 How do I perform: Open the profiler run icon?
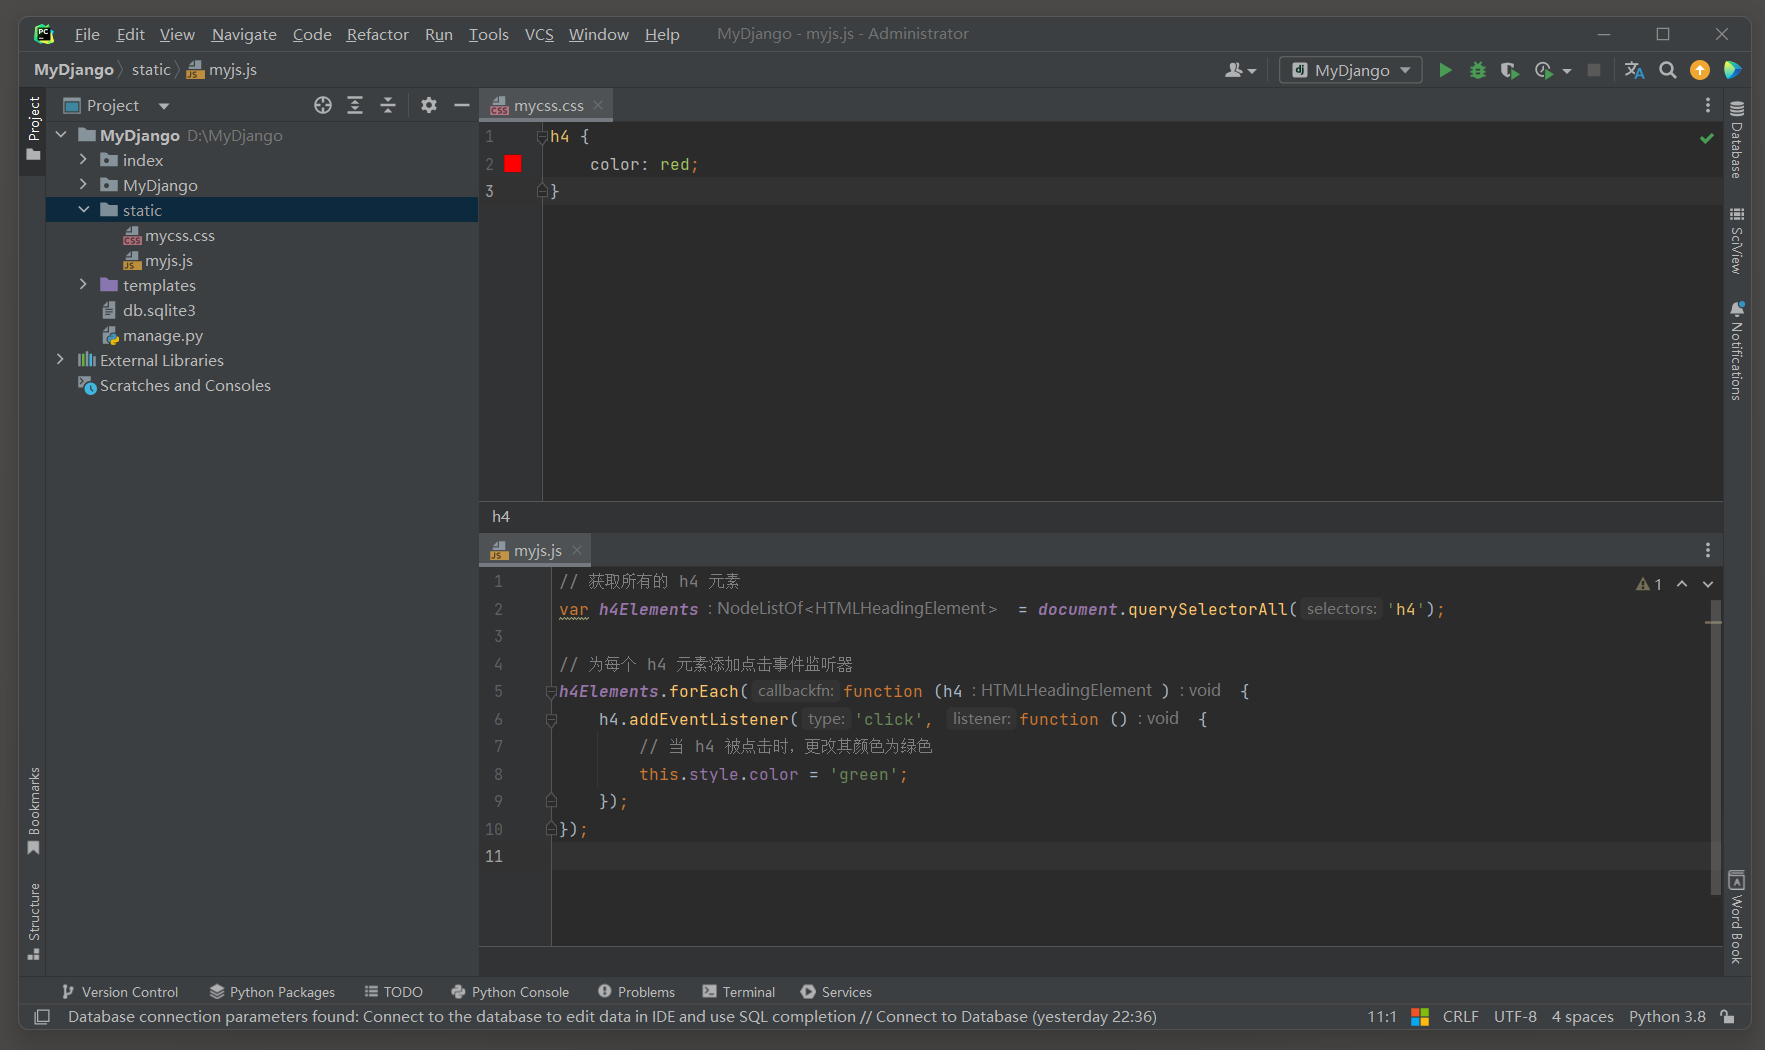click(x=1544, y=70)
